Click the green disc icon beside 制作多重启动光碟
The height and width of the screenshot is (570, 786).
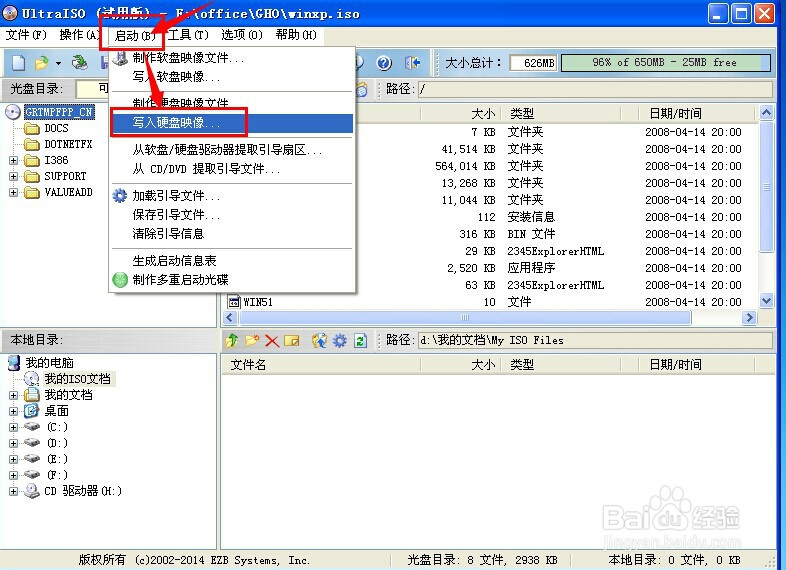click(120, 280)
